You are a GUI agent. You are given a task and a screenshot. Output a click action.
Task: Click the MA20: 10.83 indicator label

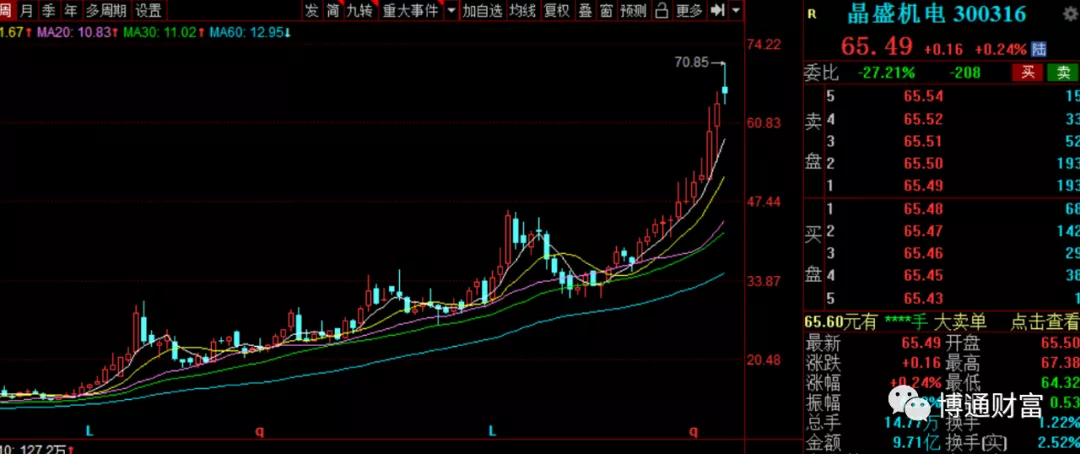pos(76,32)
